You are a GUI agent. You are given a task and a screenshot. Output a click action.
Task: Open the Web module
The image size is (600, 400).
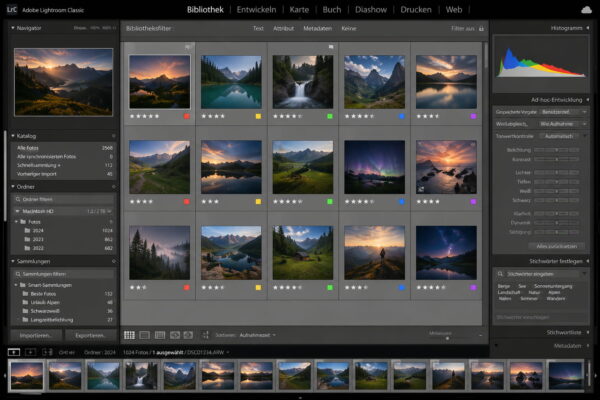pyautogui.click(x=454, y=10)
